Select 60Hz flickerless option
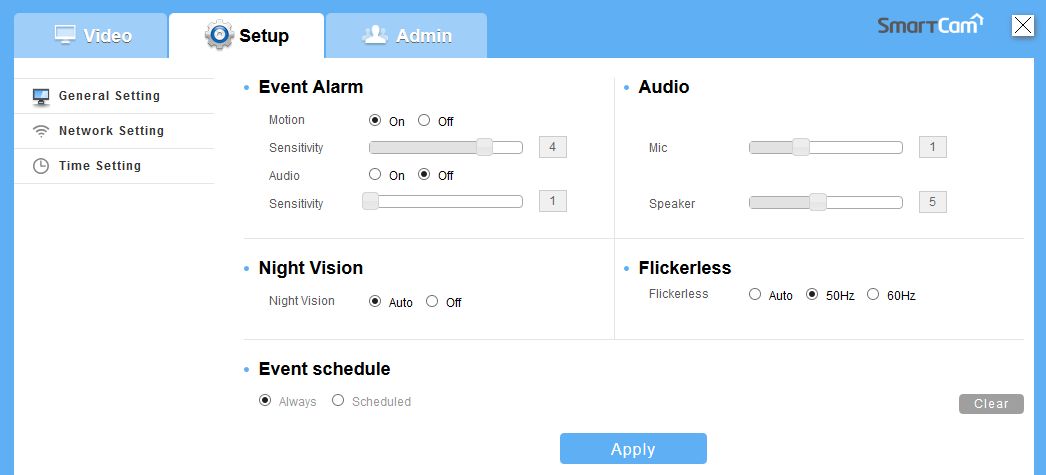Screen dimensions: 1046x475 point(873,295)
